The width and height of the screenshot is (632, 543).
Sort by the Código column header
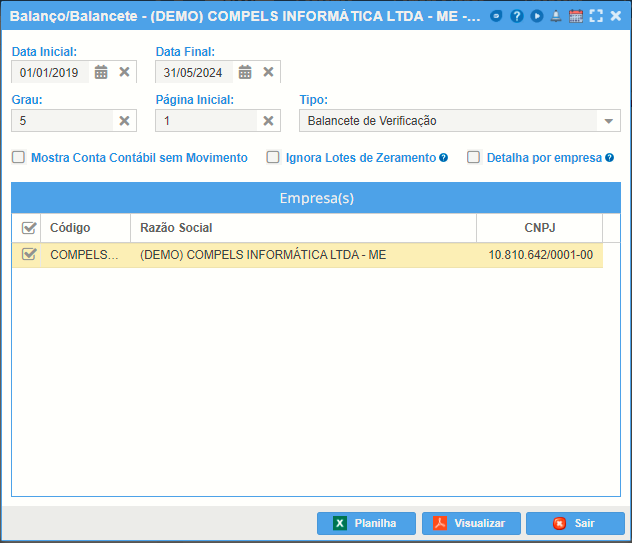[x=85, y=228]
